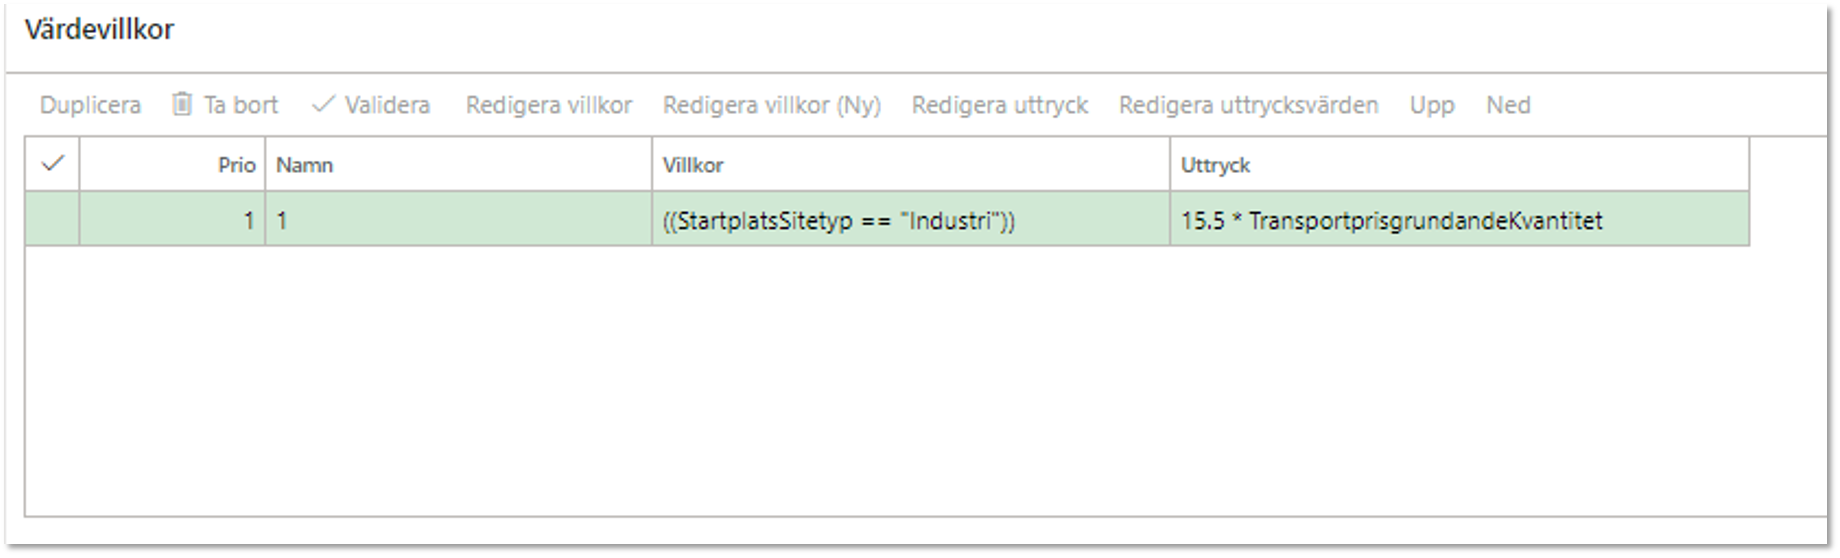
Task: Select the StartplatsSitetyp Industri condition cell
Action: [911, 219]
